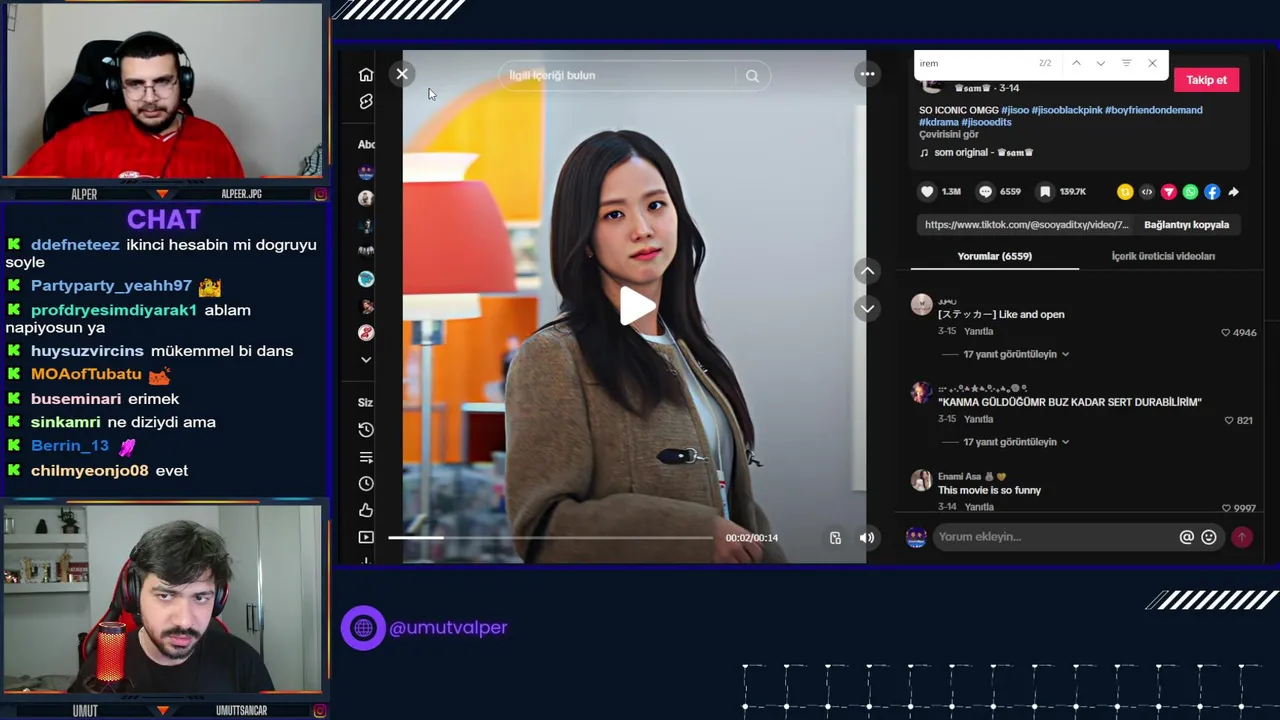Jump to next find-in-page match
1280x720 pixels.
(x=1101, y=63)
